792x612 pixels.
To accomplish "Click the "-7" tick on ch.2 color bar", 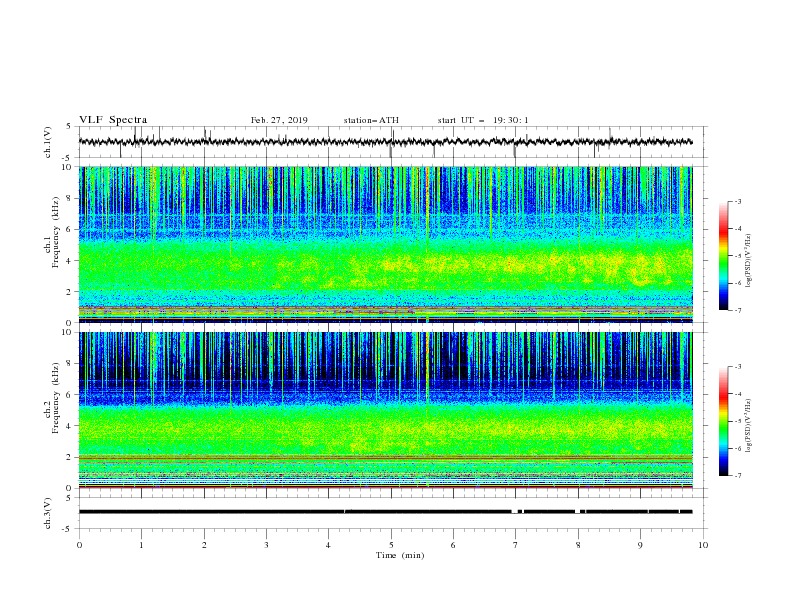I will 738,476.
